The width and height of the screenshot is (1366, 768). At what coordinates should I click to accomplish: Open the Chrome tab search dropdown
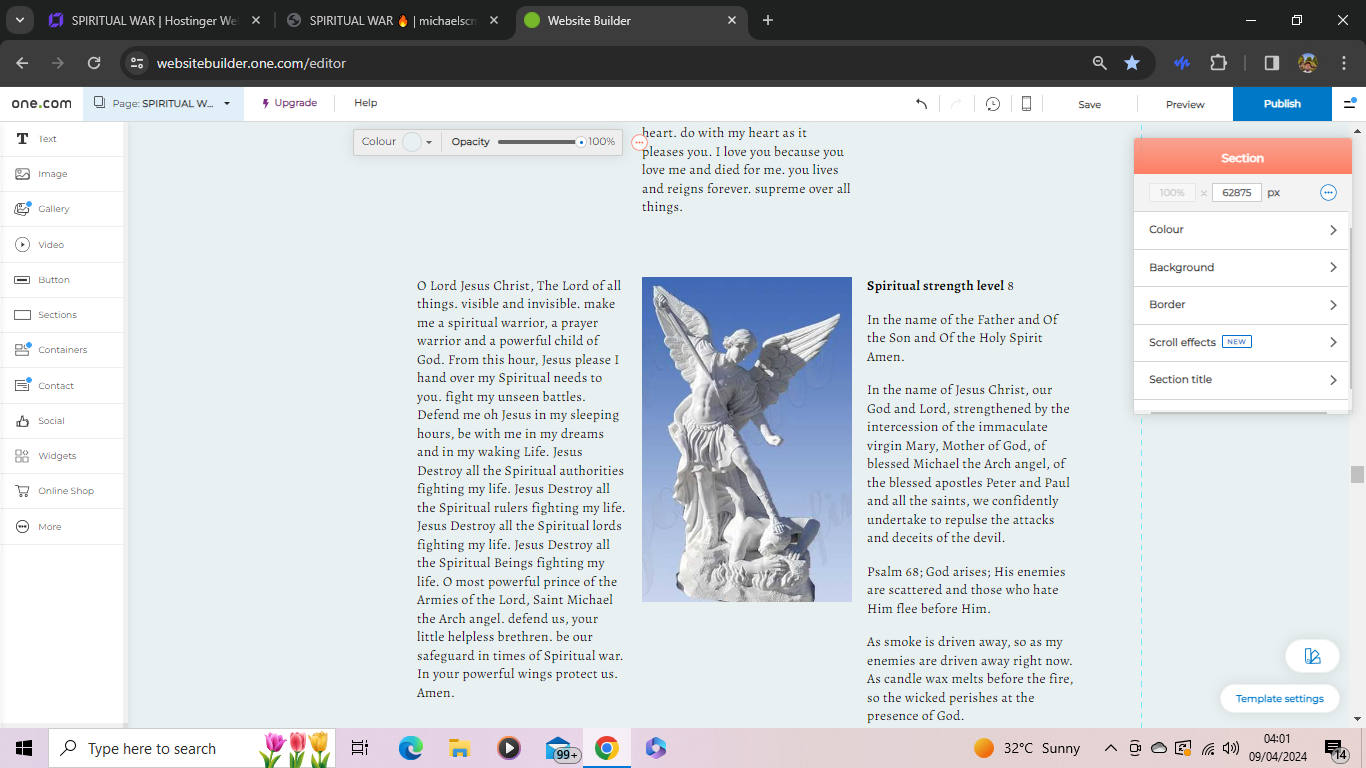tap(20, 20)
